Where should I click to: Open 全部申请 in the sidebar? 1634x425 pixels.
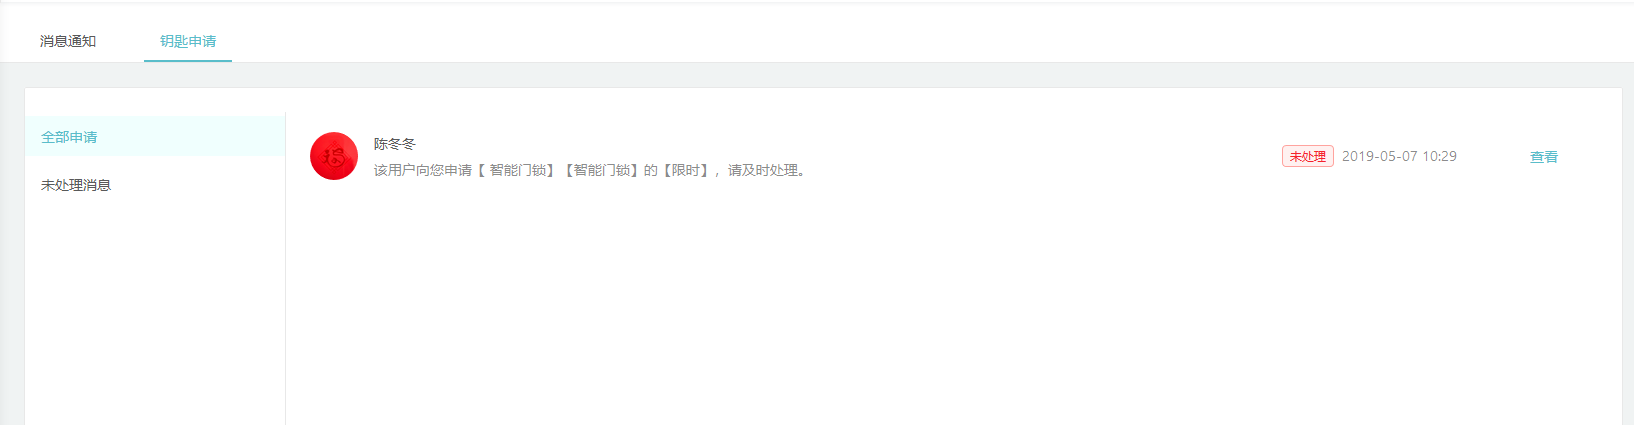(69, 137)
